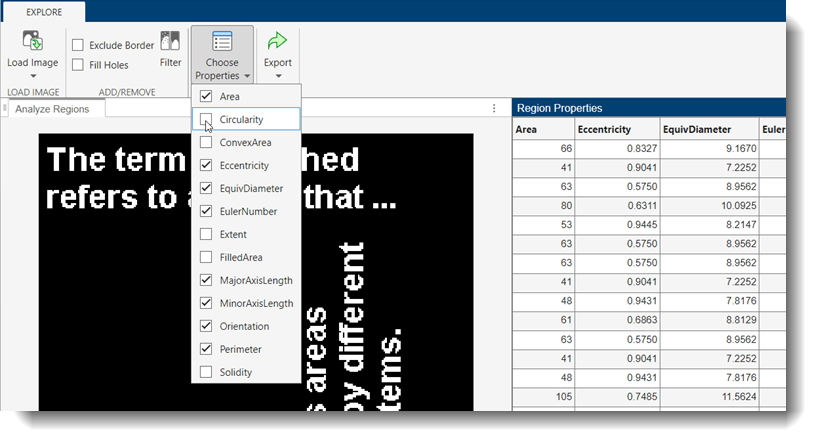The image size is (819, 444).
Task: Check the Extent property
Action: [206, 234]
